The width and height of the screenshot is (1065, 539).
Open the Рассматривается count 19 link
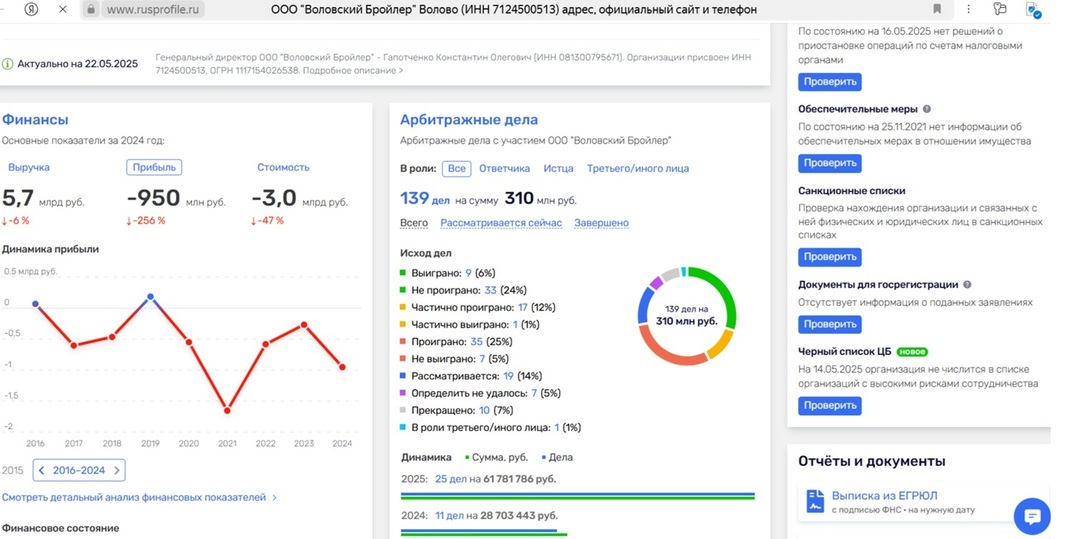click(x=508, y=375)
